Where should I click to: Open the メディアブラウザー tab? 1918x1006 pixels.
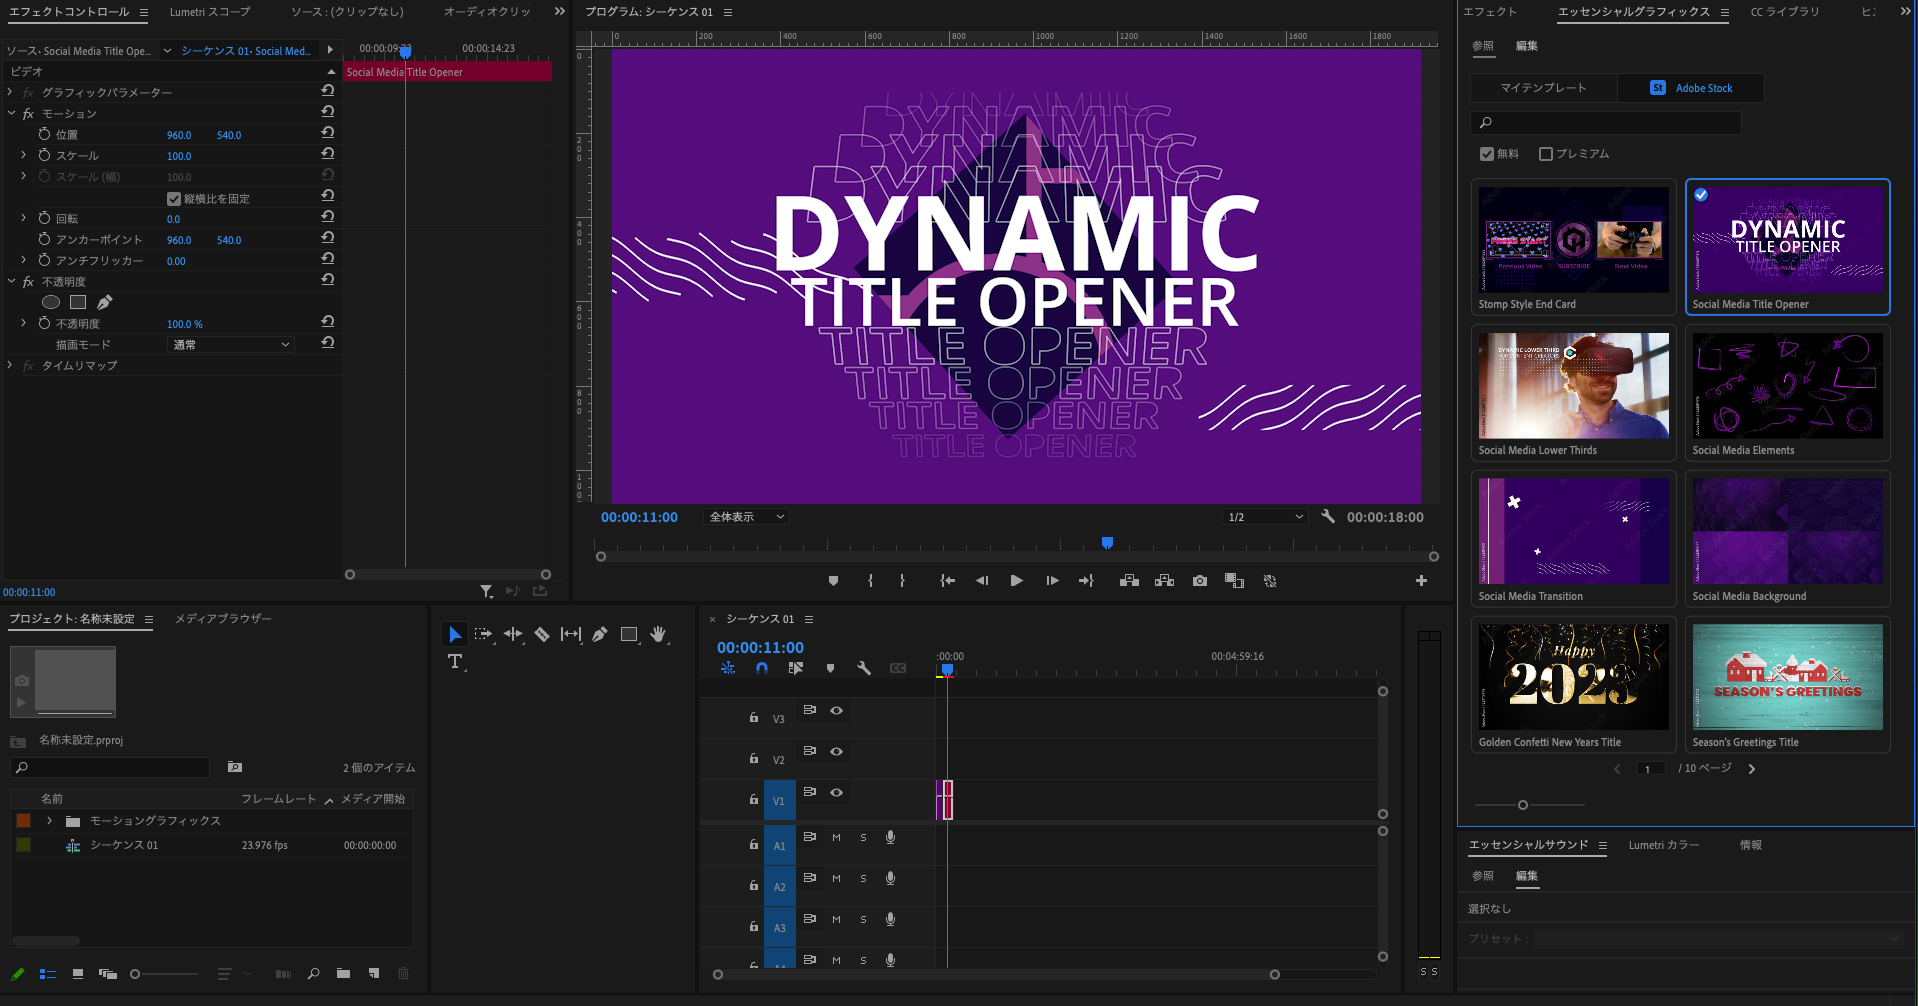223,619
